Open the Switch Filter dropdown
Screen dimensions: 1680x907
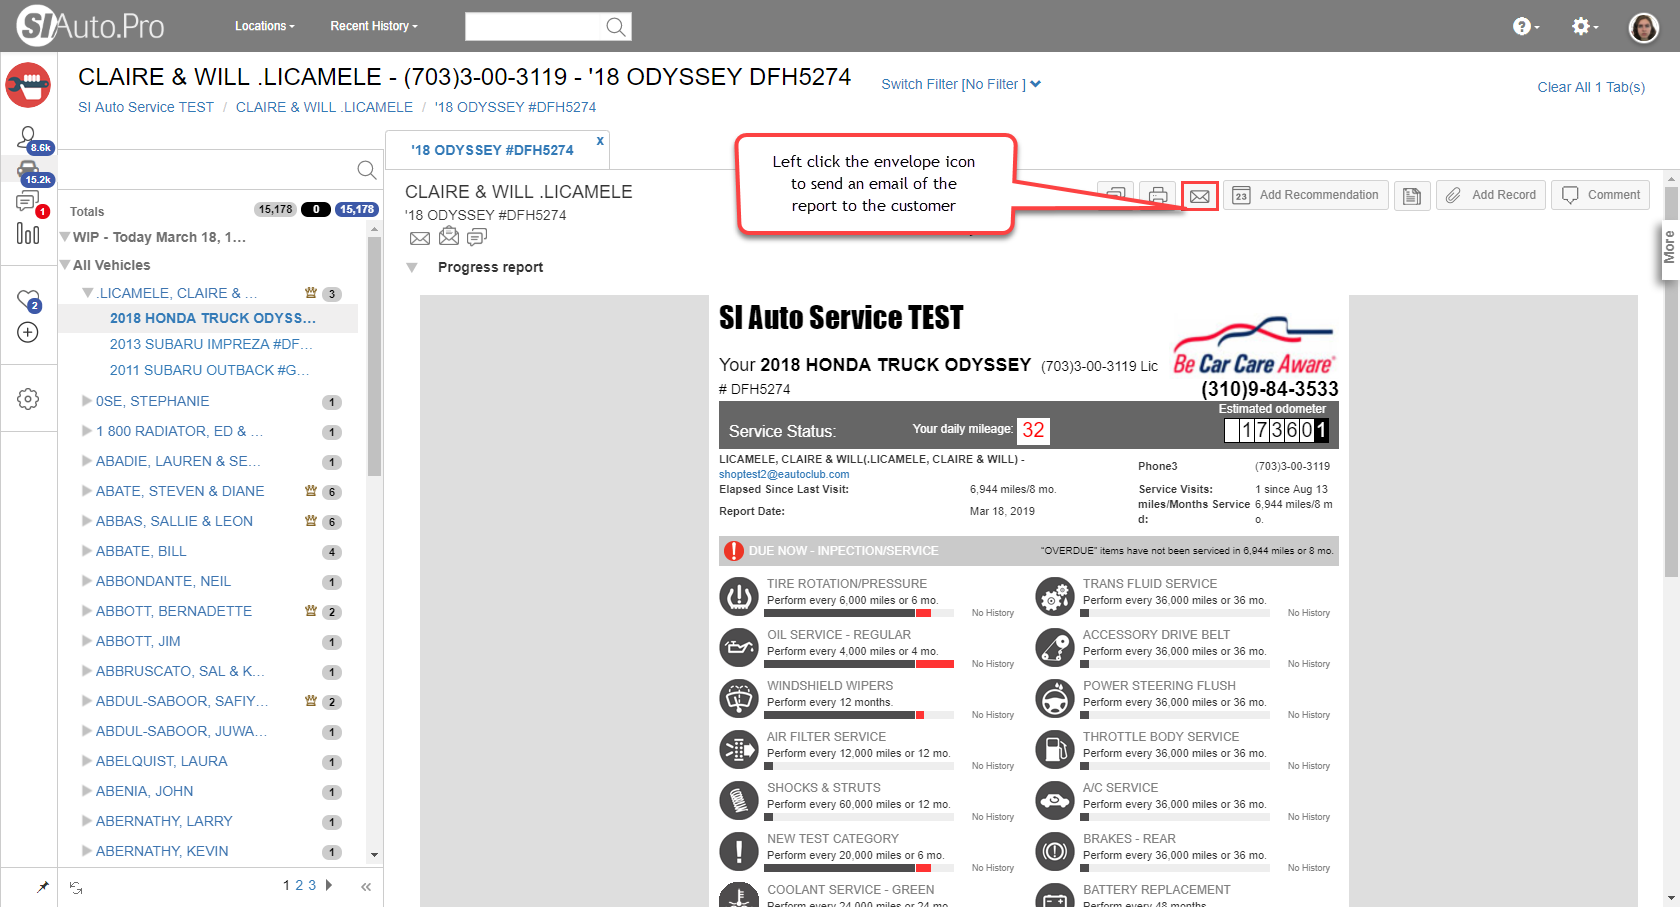(961, 84)
